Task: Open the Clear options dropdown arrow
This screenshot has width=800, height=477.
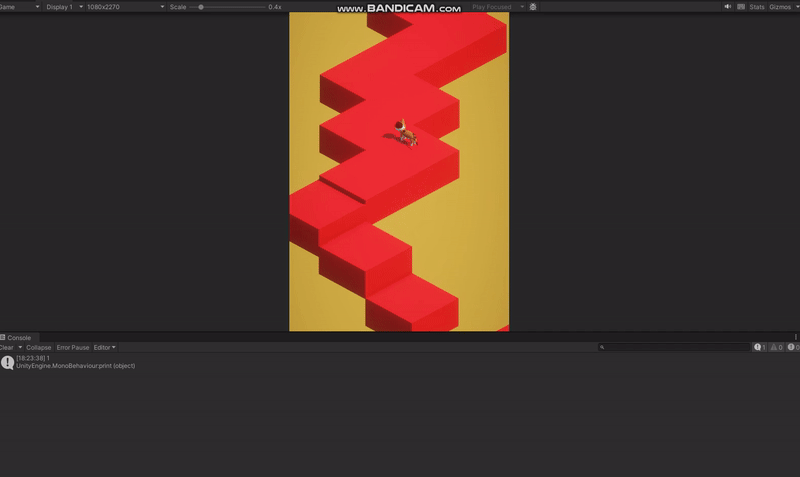Action: pos(20,347)
